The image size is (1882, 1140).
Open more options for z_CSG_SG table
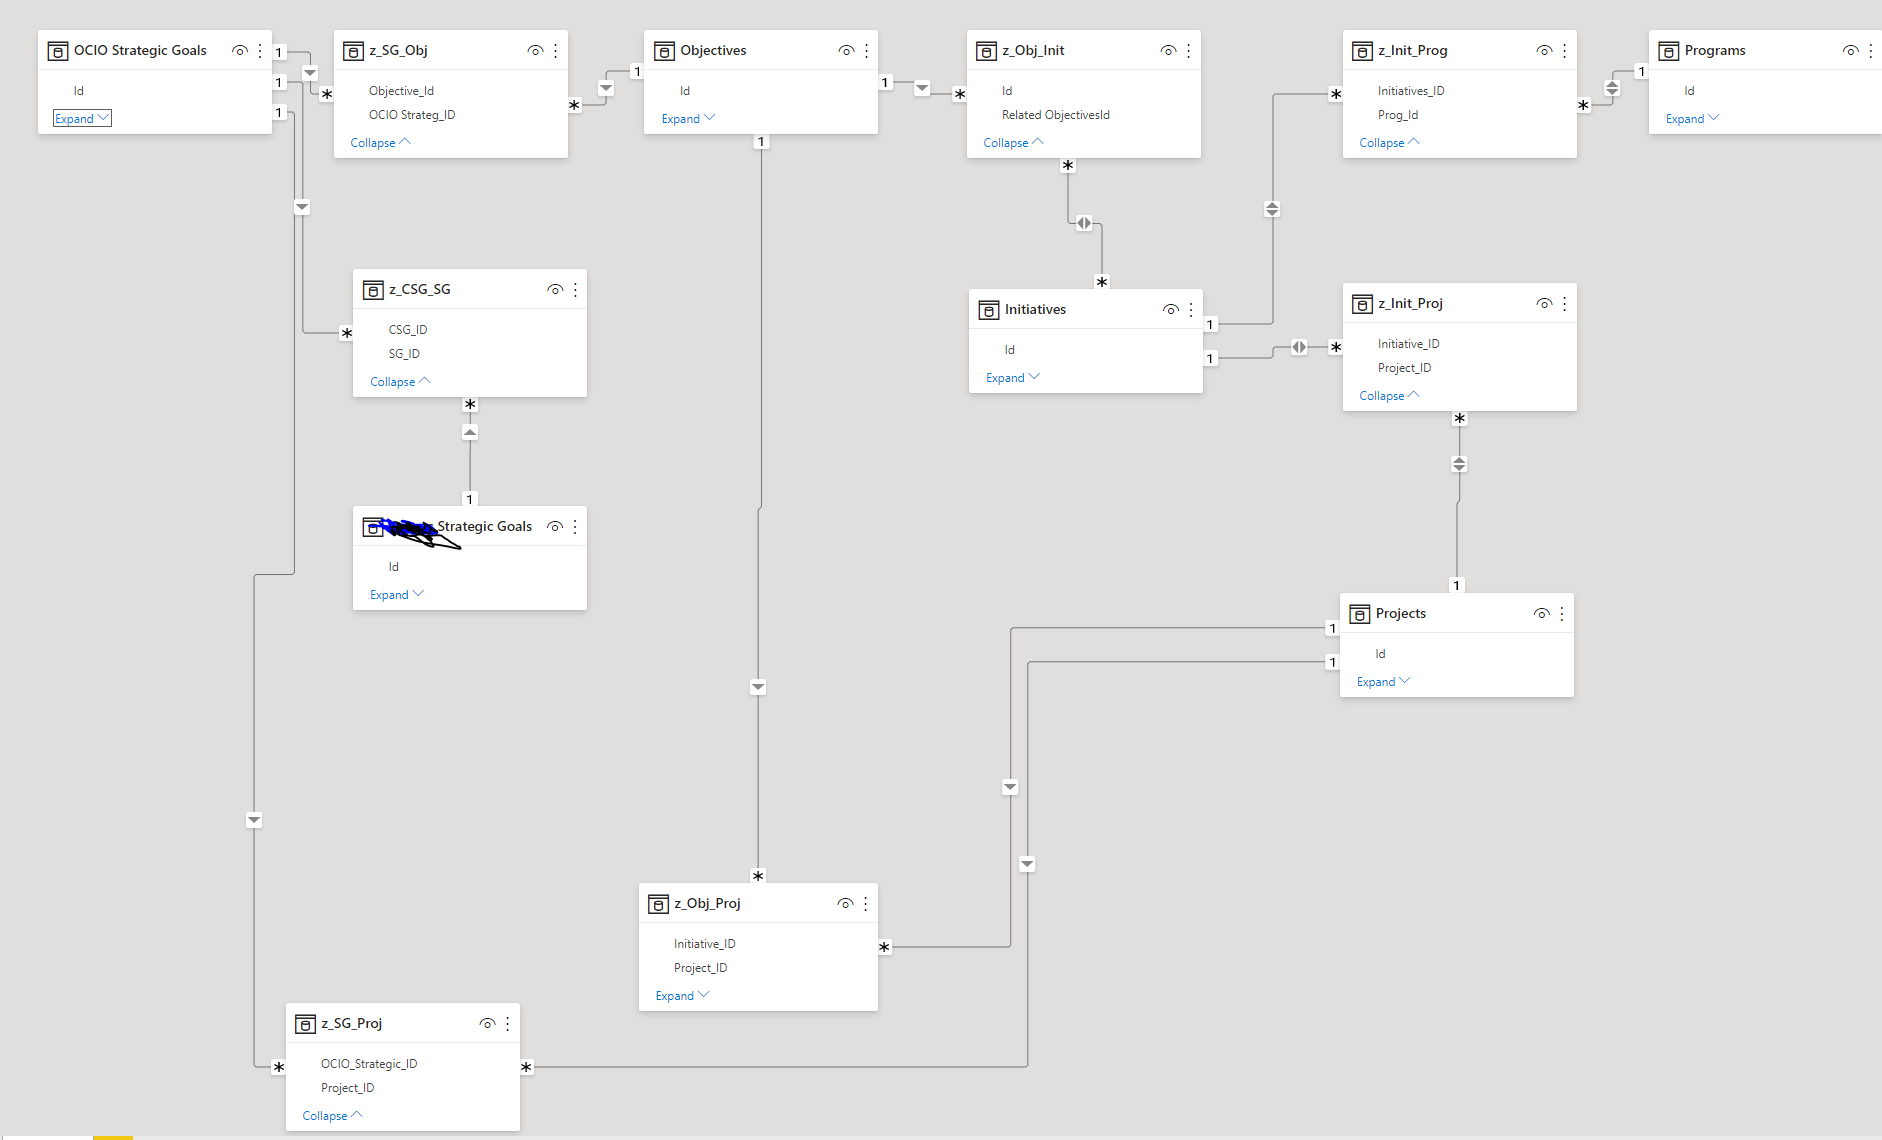(575, 290)
